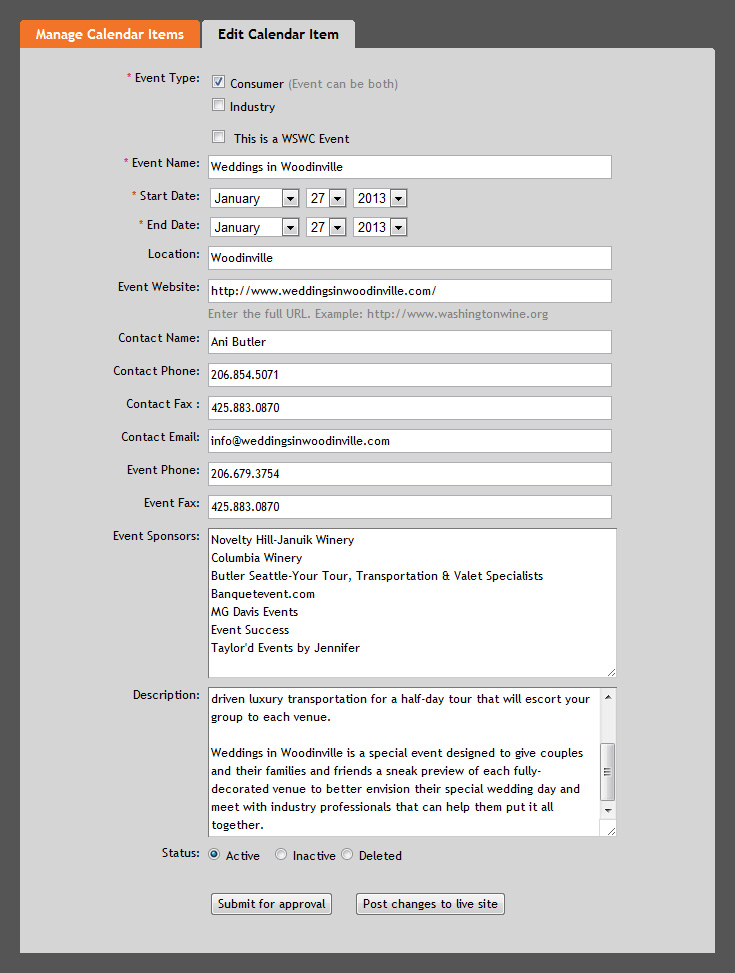Click the Columbia Winery sponsor line
The image size is (735, 973).
(256, 558)
